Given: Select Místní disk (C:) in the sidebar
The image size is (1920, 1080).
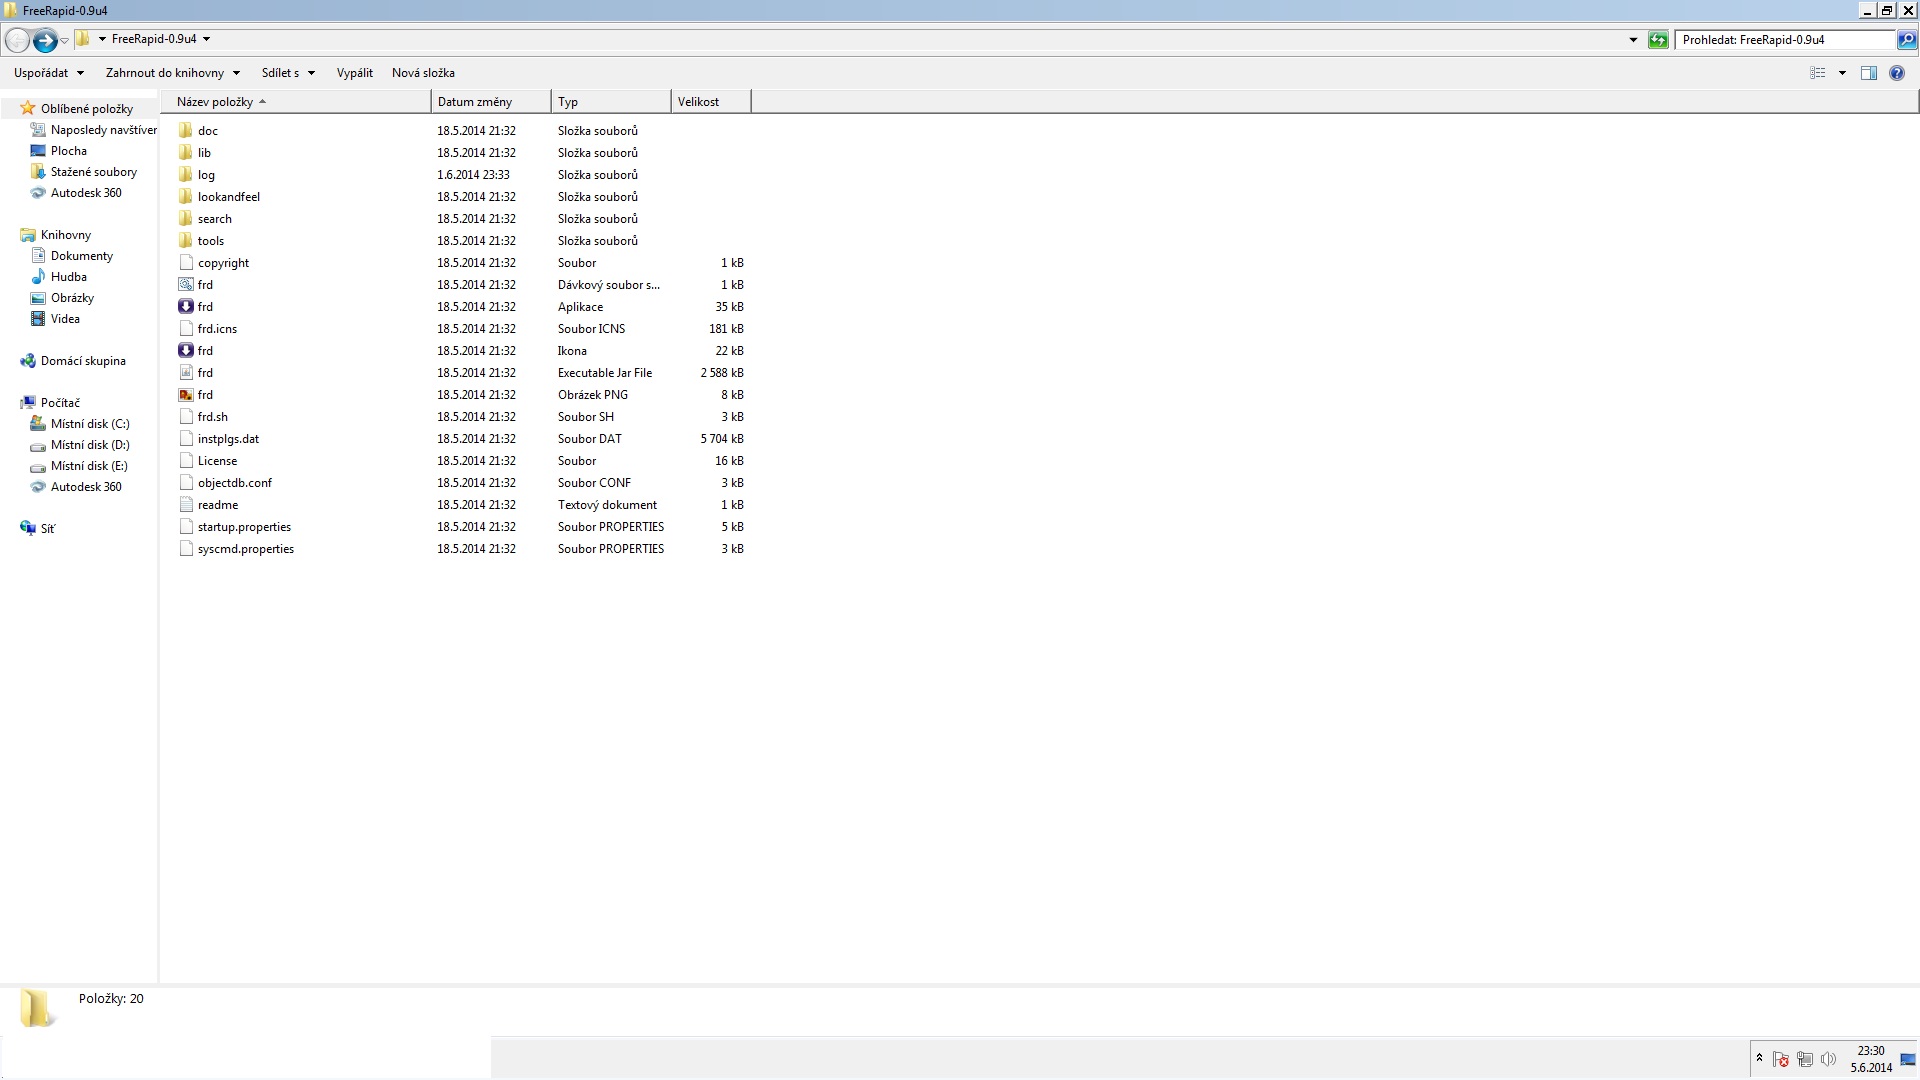Looking at the screenshot, I should coord(90,424).
